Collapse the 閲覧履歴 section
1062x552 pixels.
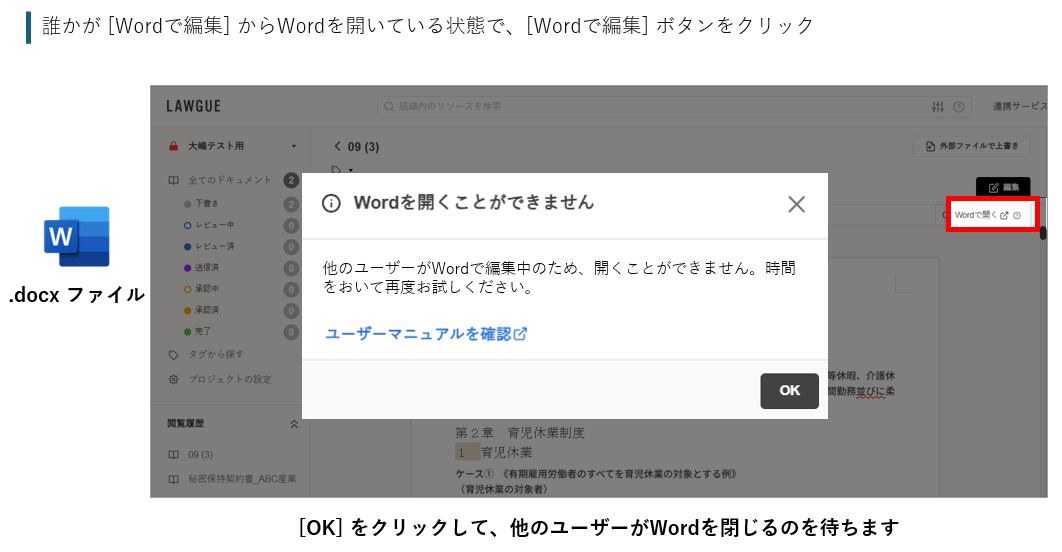point(294,424)
